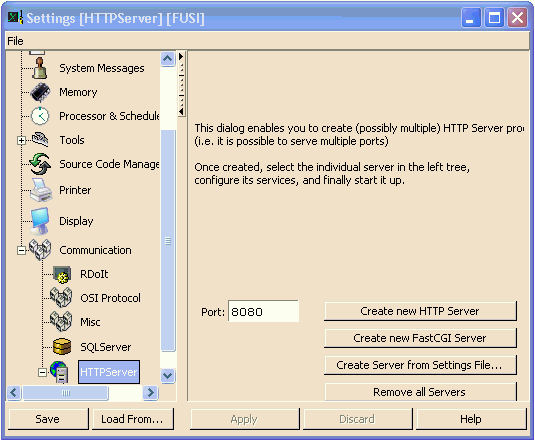Image resolution: width=535 pixels, height=440 pixels.
Task: Collapse the HTTPServer tree node
Action: pos(42,372)
